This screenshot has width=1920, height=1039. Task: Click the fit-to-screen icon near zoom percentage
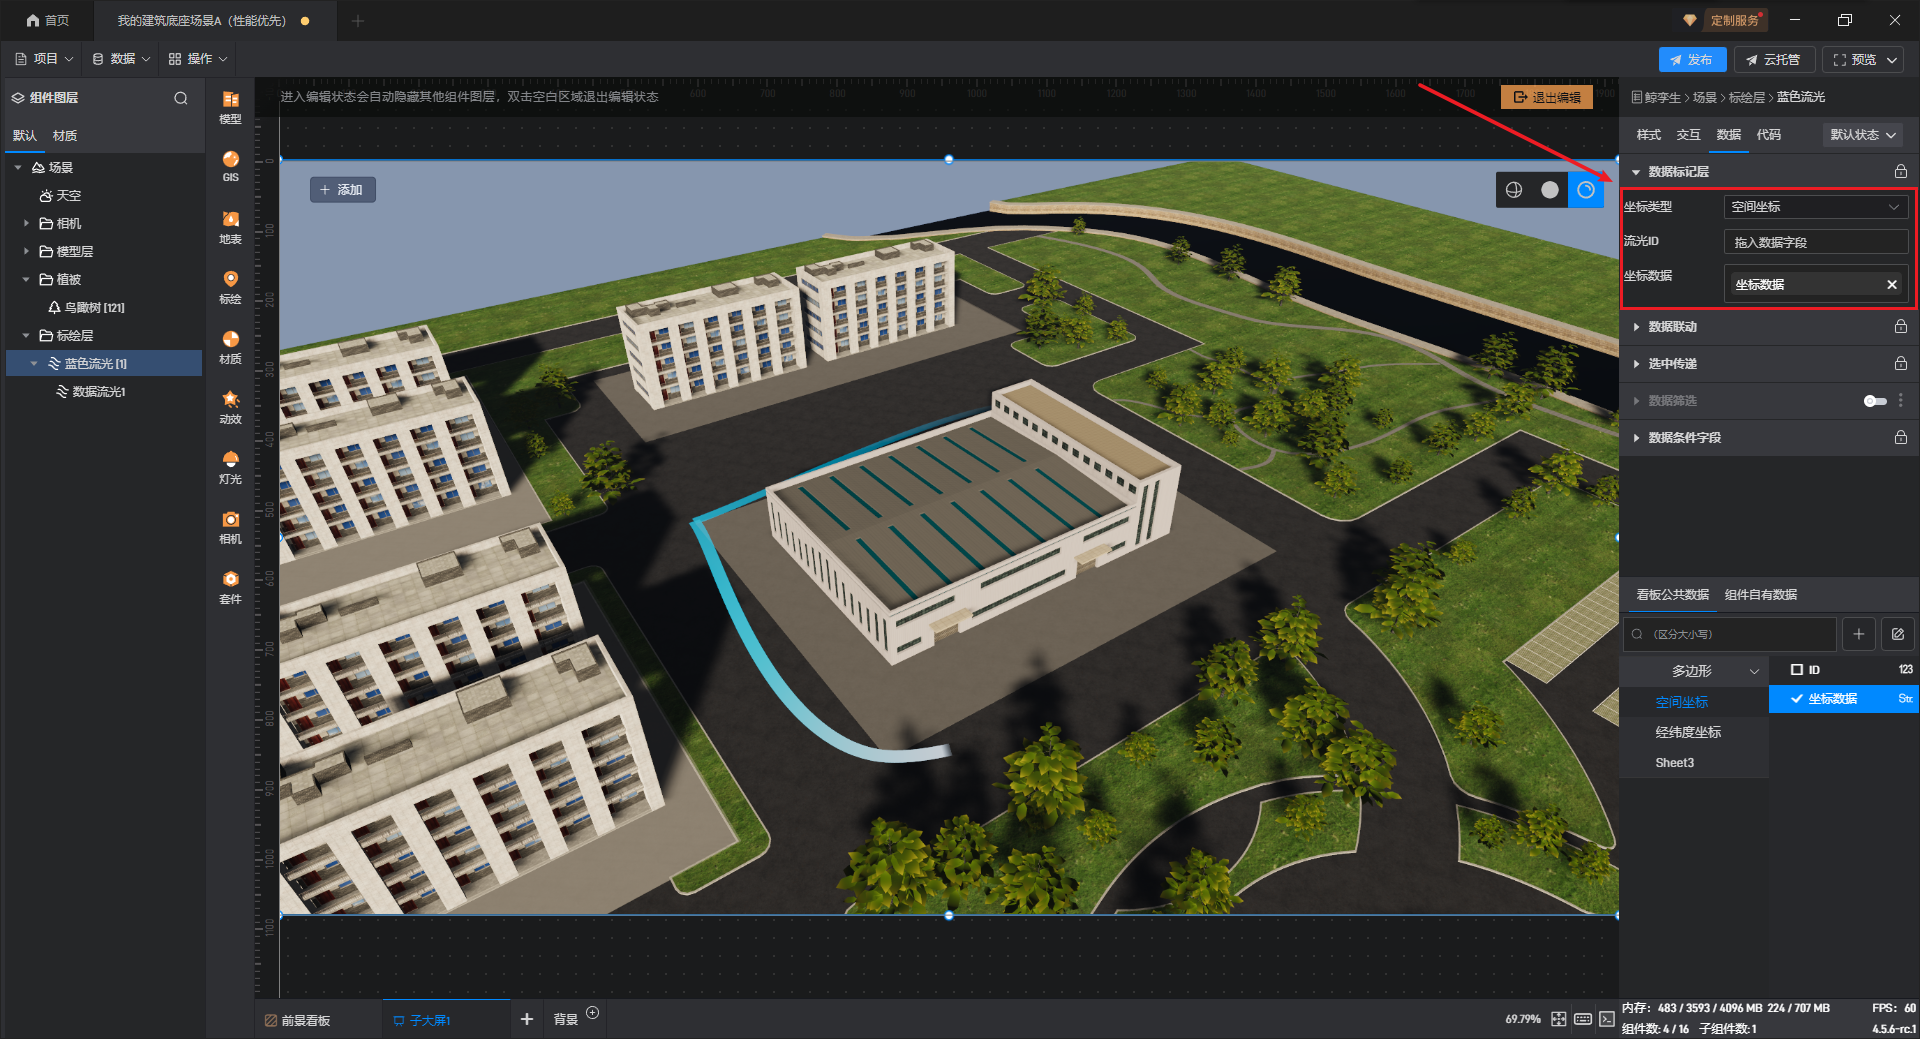click(1559, 1019)
